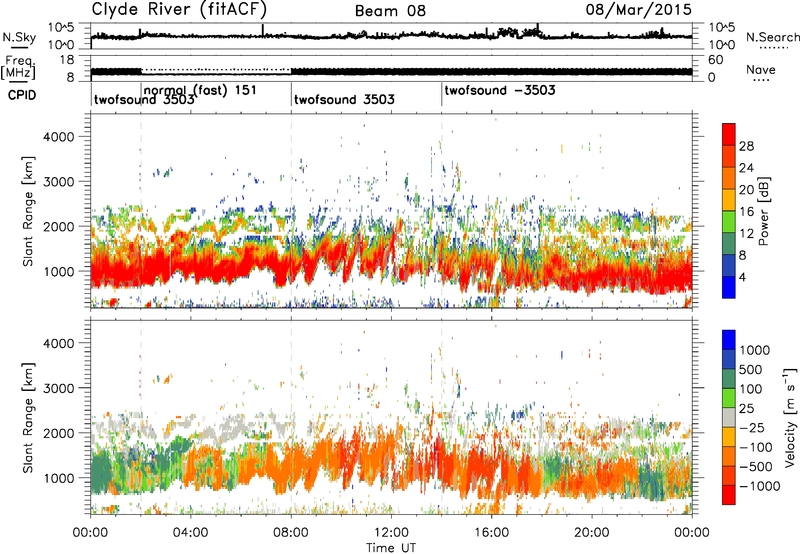Click the '2000' tick of the velocity panel
The width and height of the screenshot is (800, 554).
pyautogui.click(x=59, y=433)
